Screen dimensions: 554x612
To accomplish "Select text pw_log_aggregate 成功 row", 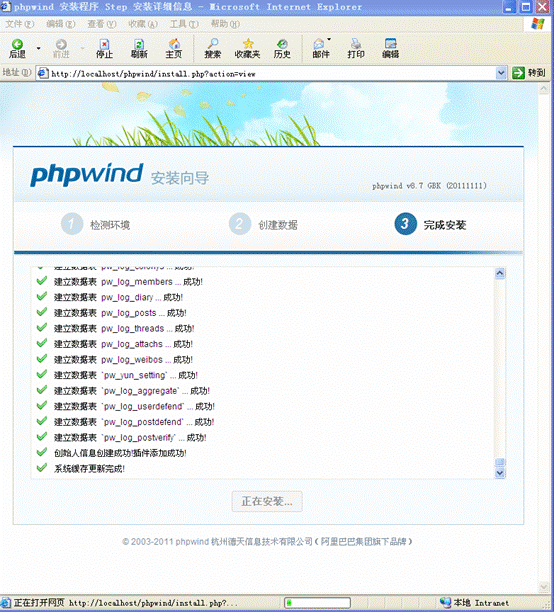I will coord(132,391).
